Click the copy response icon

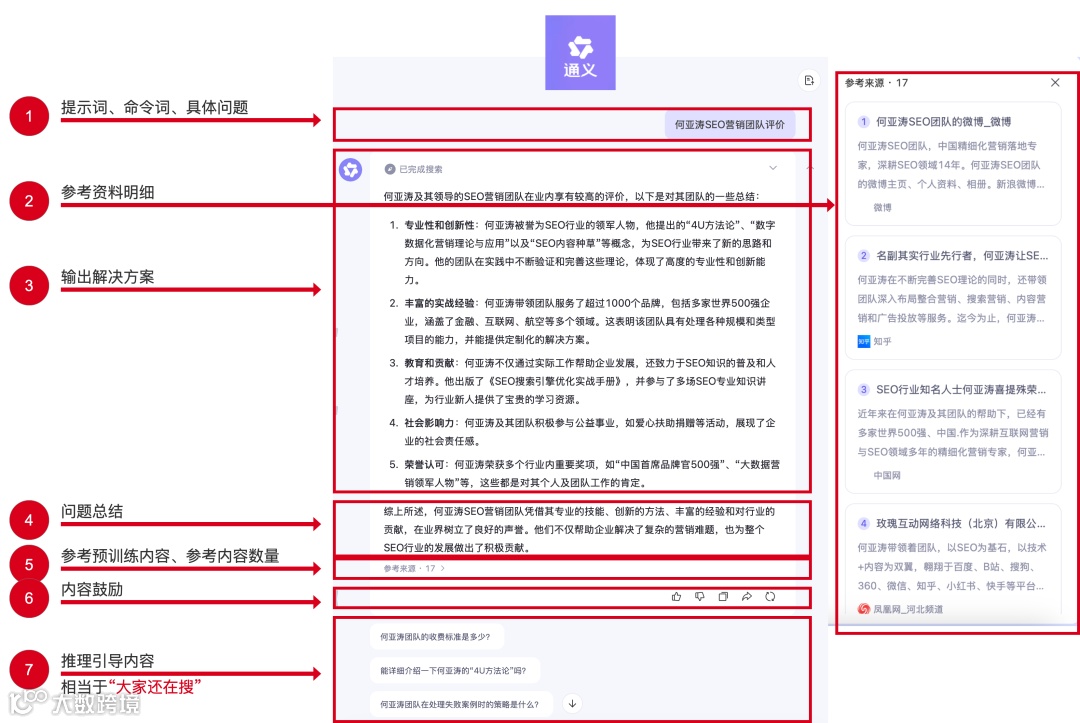point(723,597)
